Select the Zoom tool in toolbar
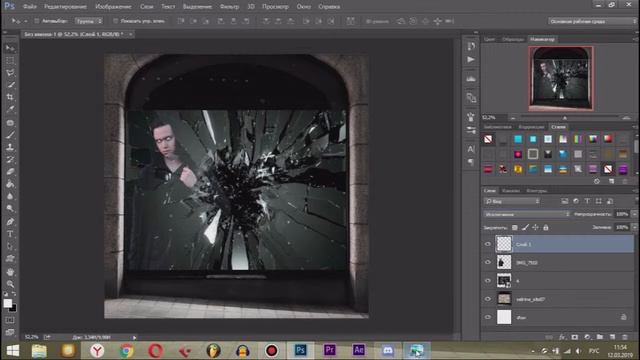The height and width of the screenshot is (360, 640). point(10,284)
